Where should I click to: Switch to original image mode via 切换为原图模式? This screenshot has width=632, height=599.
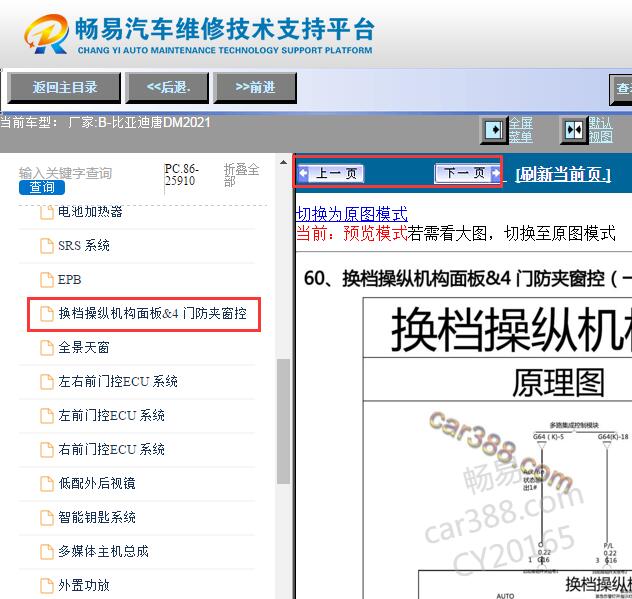click(x=352, y=214)
